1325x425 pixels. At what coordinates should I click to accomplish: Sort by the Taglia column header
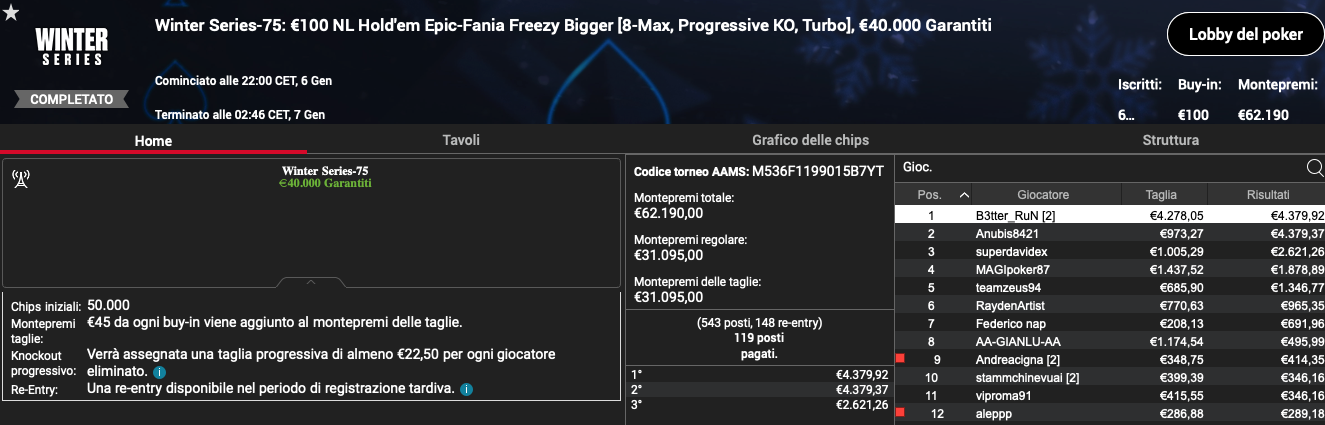point(1161,195)
